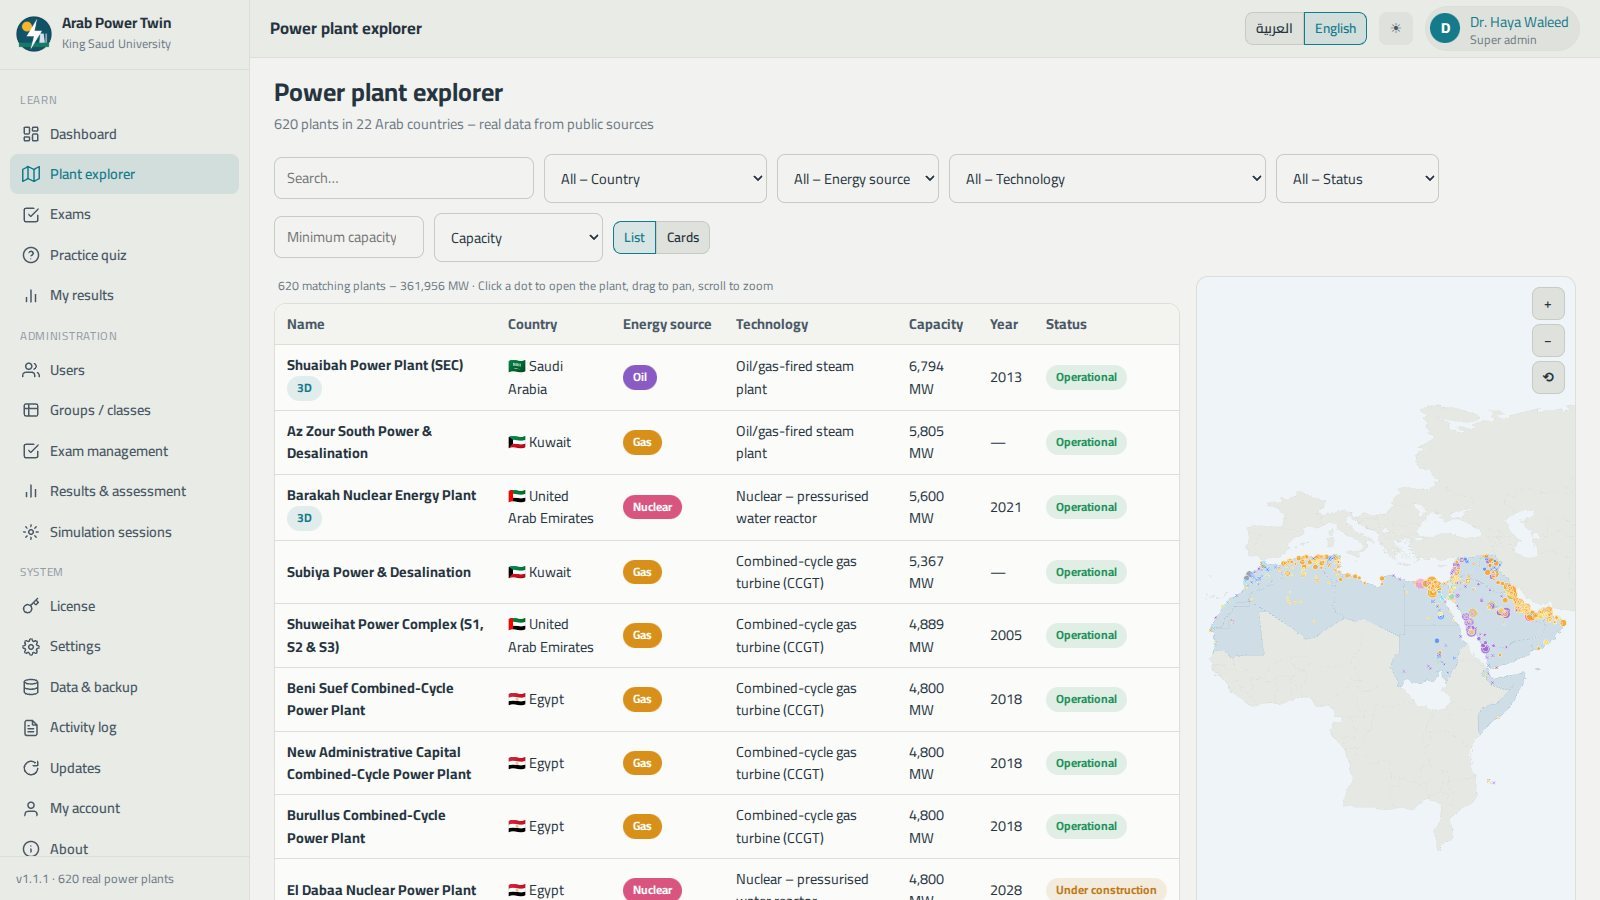The width and height of the screenshot is (1600, 900).
Task: Open the Capacity sort dropdown
Action: click(x=518, y=237)
